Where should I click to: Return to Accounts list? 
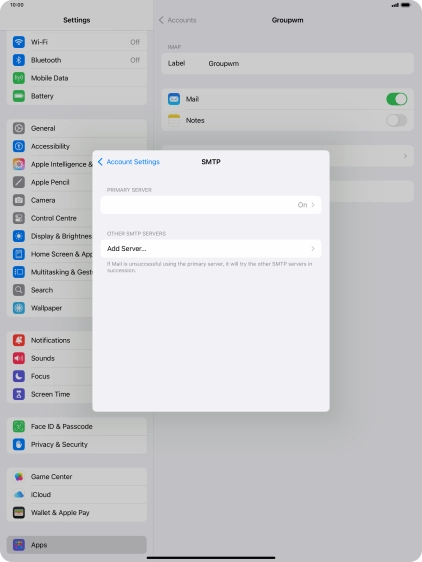178,20
